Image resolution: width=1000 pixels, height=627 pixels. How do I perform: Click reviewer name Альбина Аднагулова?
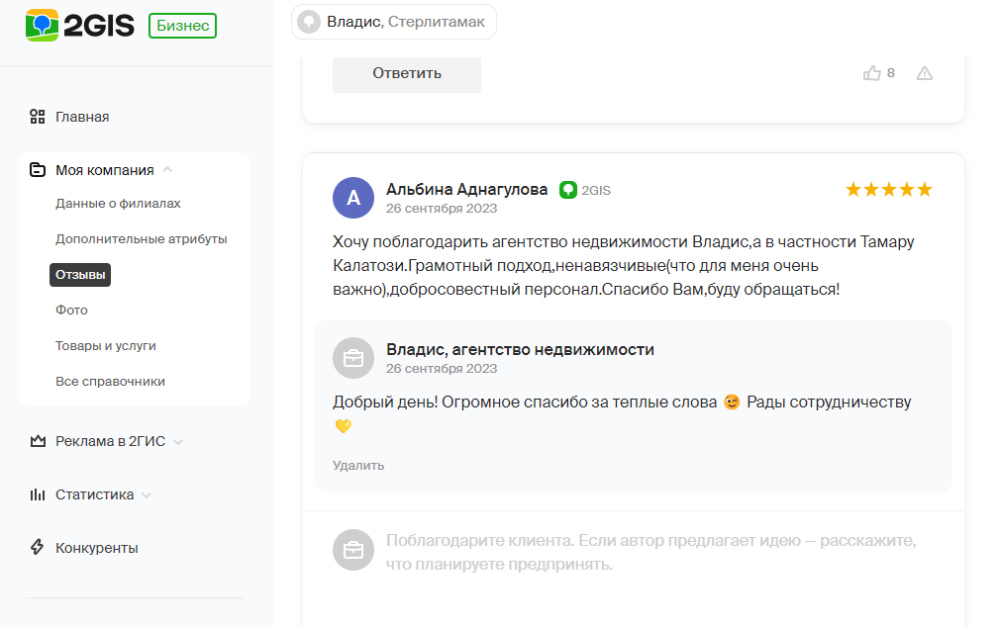point(466,189)
